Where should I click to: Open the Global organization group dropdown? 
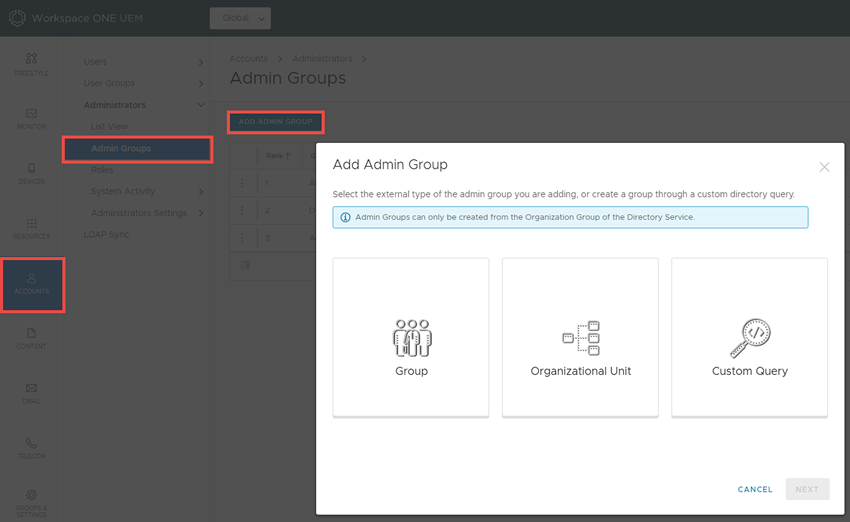240,18
